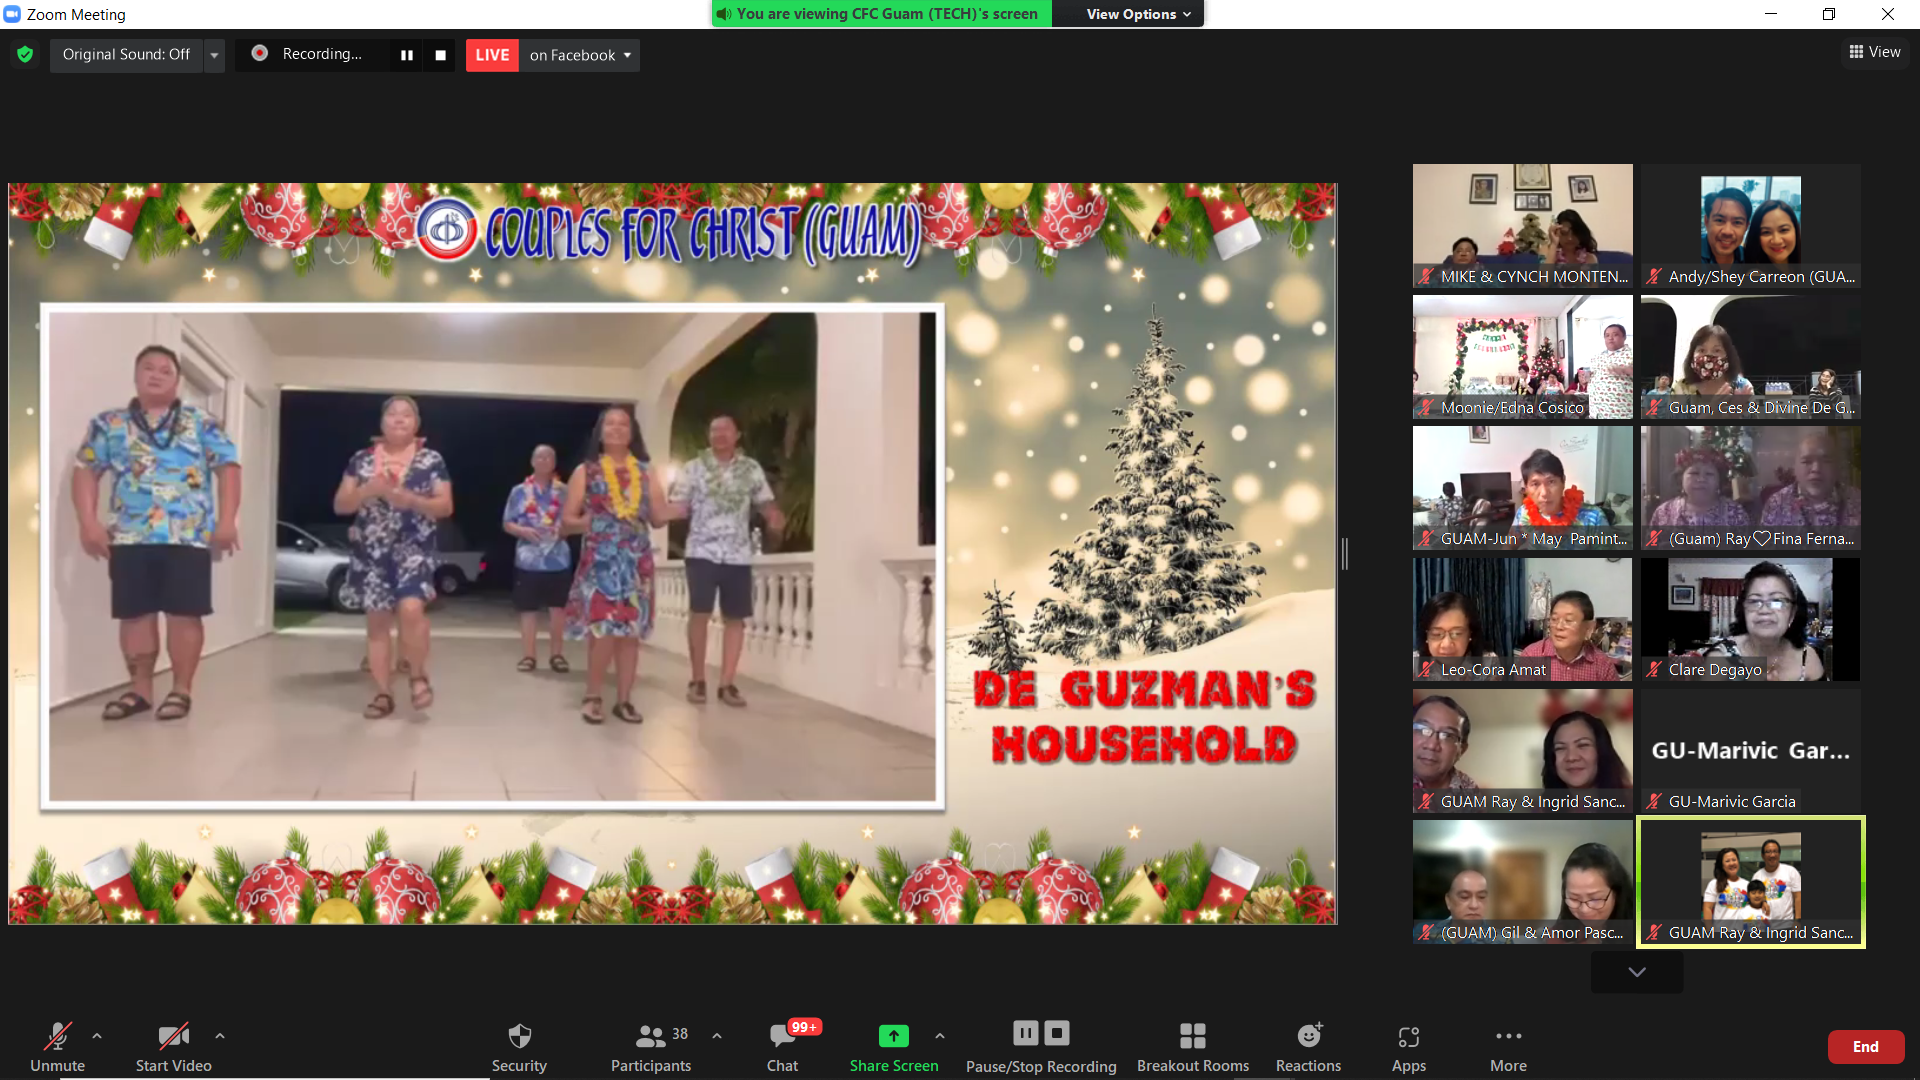
Task: Open the Original Sound dropdown arrow
Action: click(x=214, y=55)
